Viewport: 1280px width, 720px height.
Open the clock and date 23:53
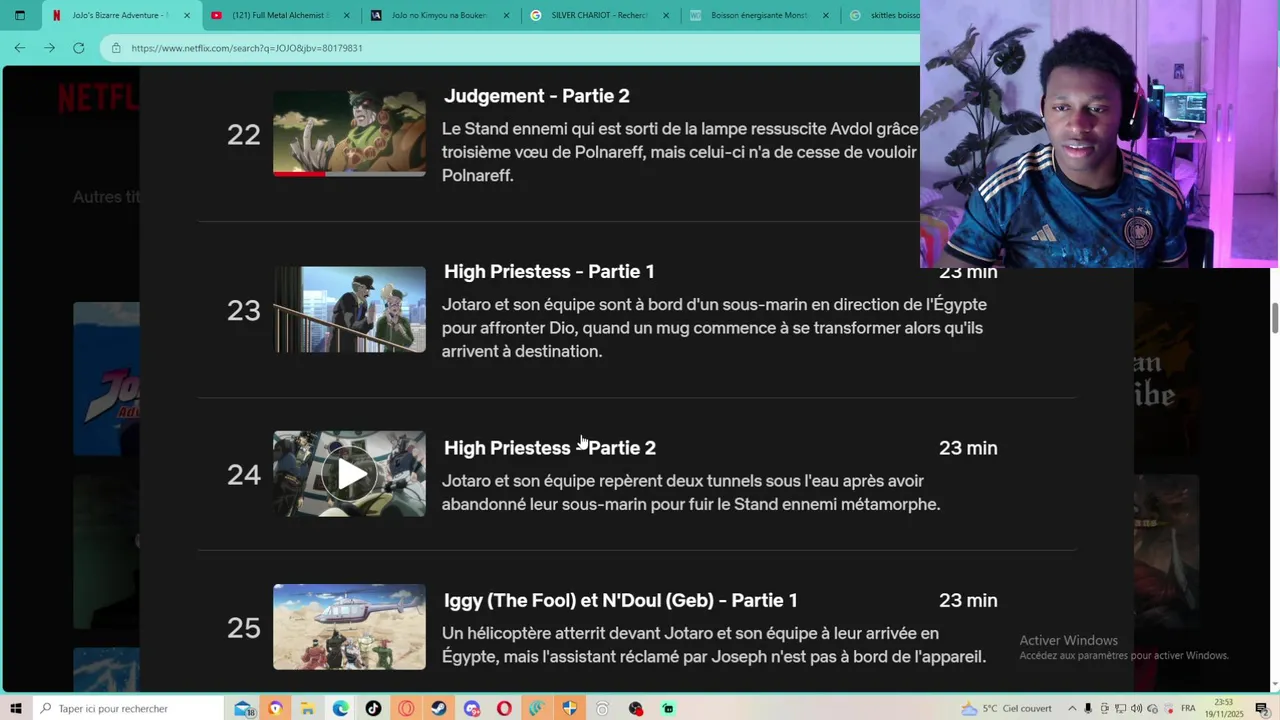point(1224,708)
